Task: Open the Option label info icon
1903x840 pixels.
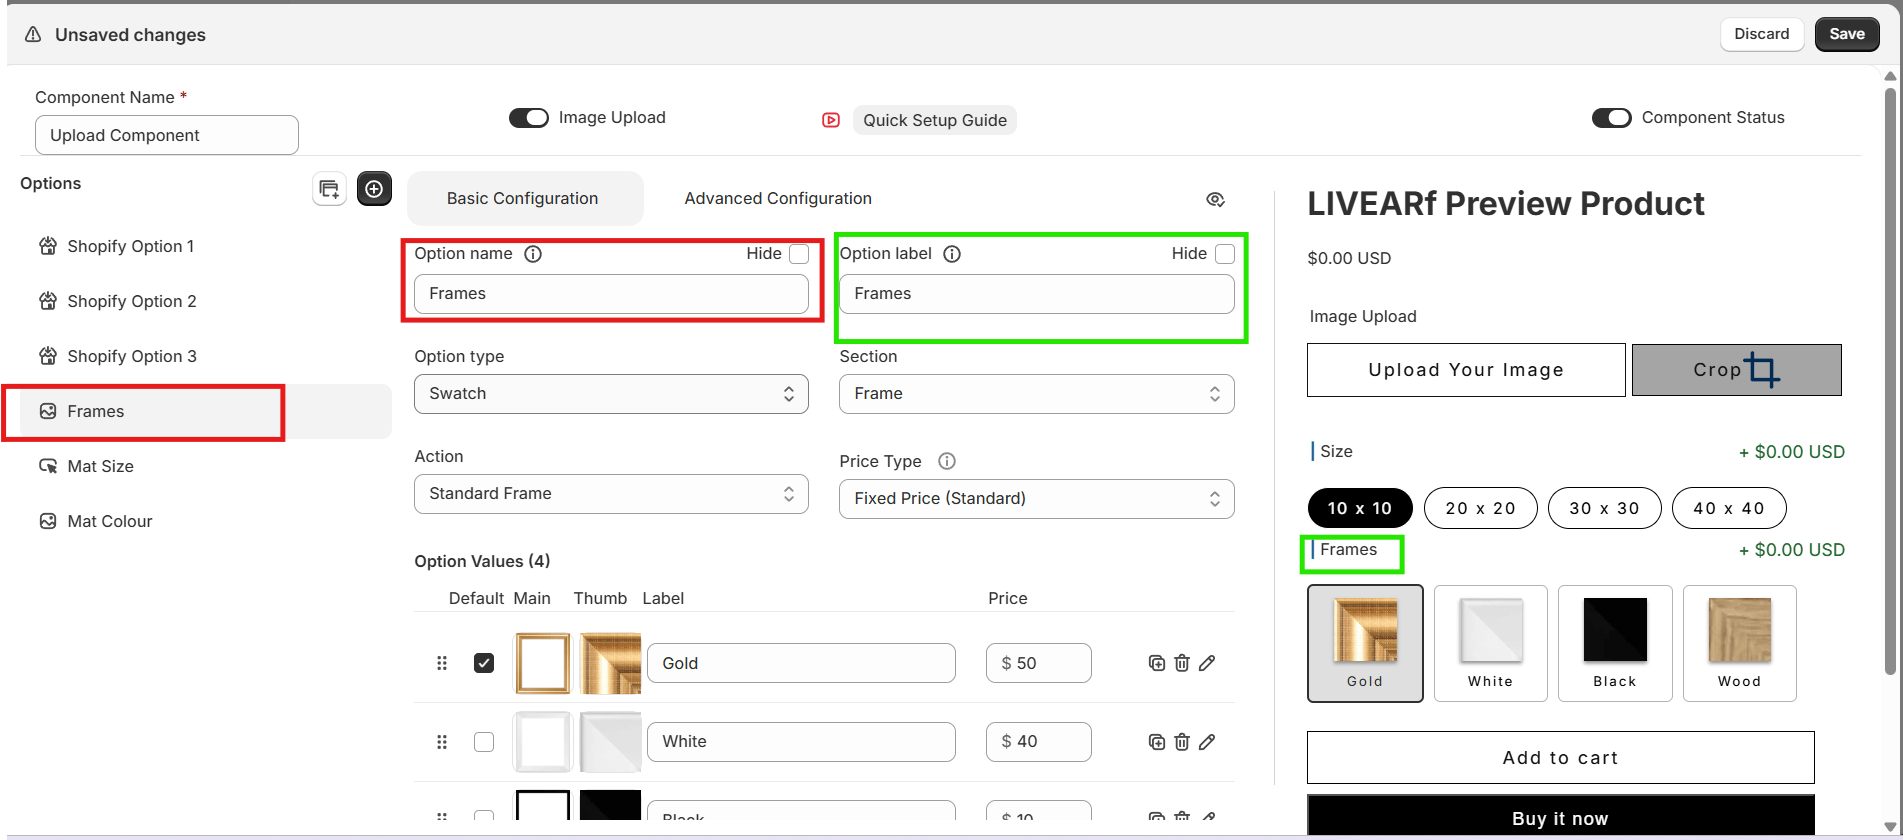Action: coord(952,254)
